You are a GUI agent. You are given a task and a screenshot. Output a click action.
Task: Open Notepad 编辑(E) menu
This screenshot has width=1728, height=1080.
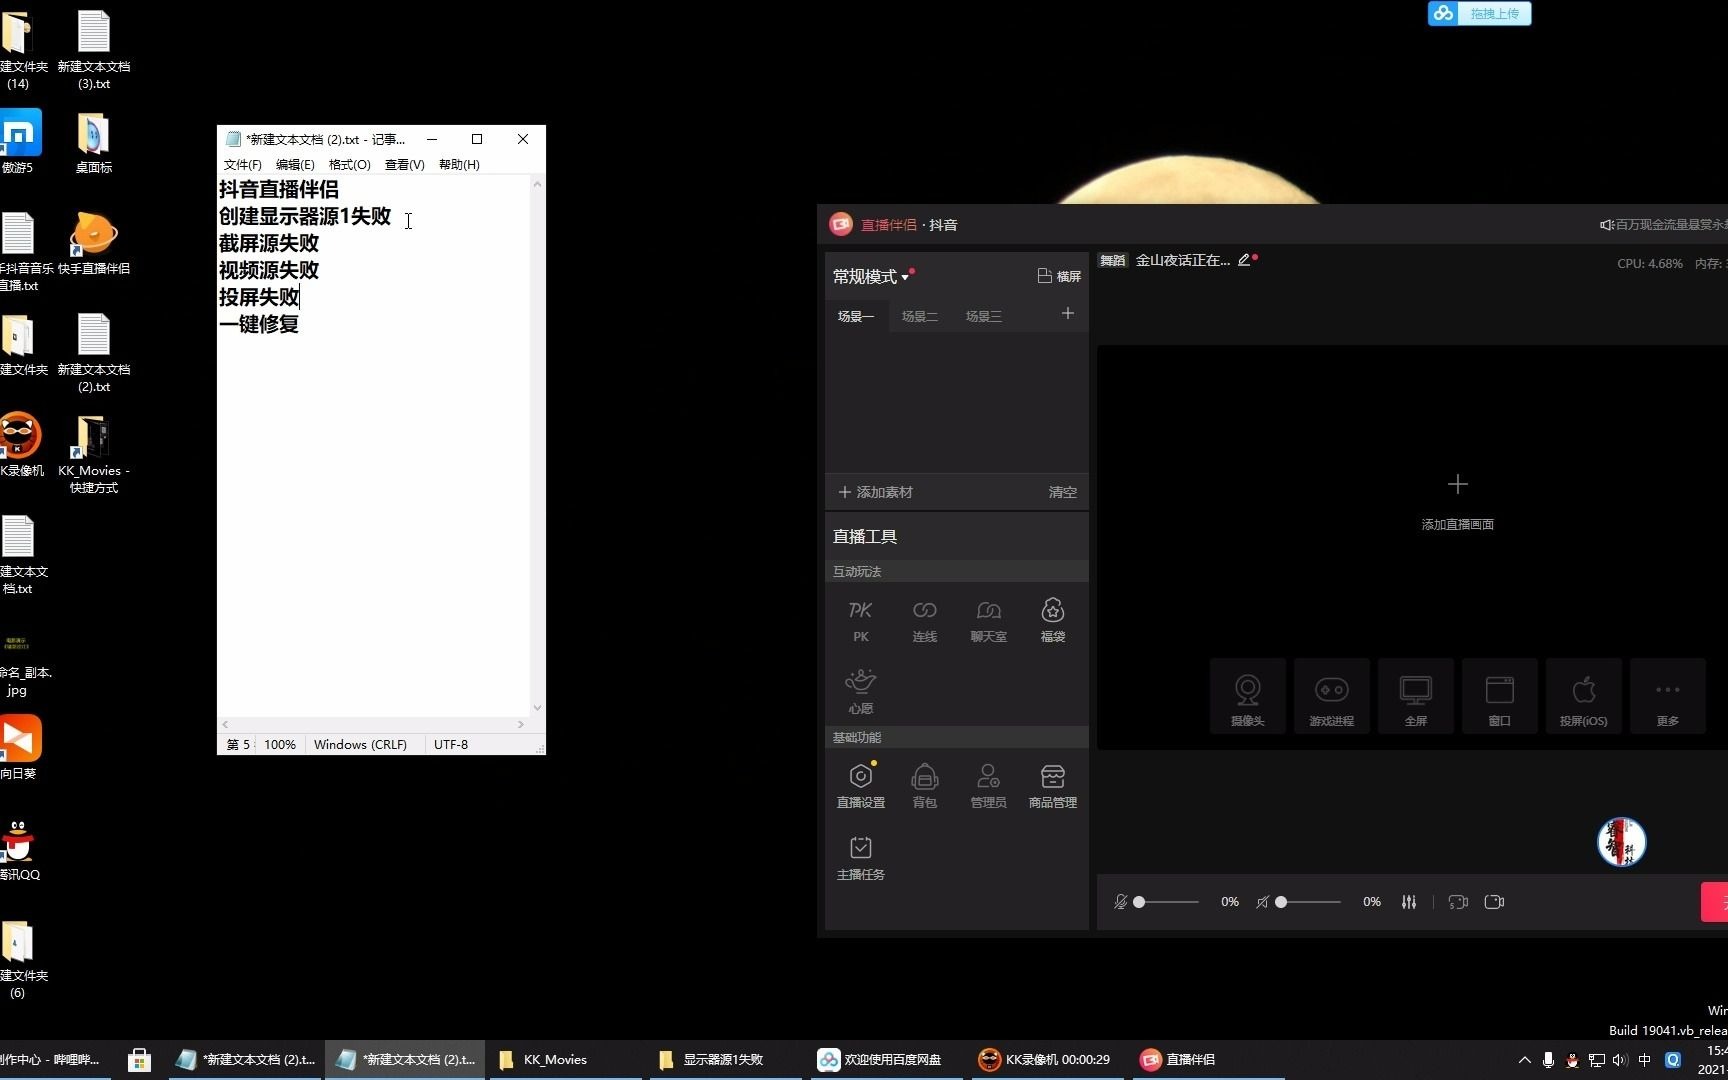(x=295, y=164)
